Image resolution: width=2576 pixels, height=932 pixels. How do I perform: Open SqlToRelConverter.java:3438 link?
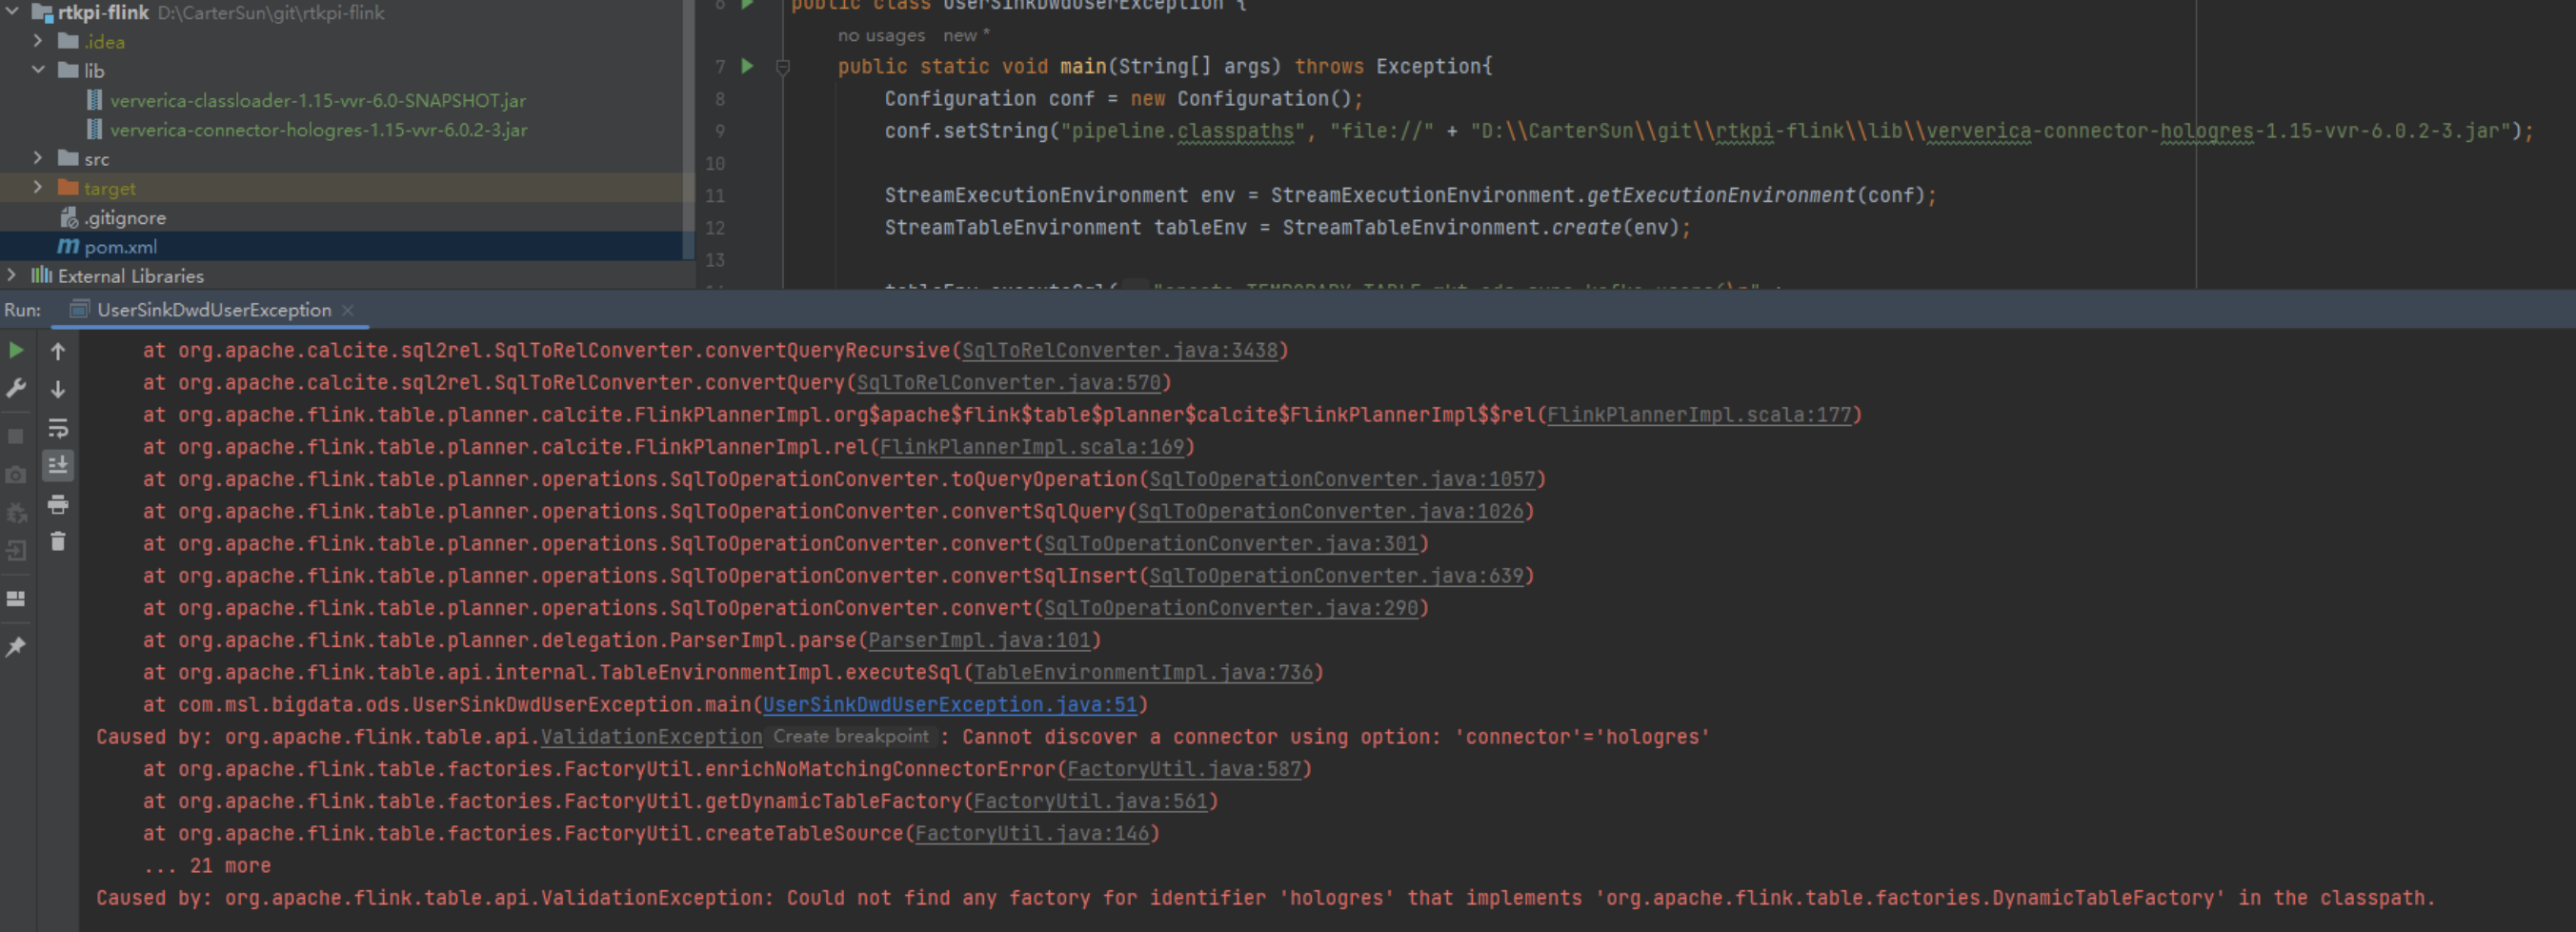(x=1120, y=351)
